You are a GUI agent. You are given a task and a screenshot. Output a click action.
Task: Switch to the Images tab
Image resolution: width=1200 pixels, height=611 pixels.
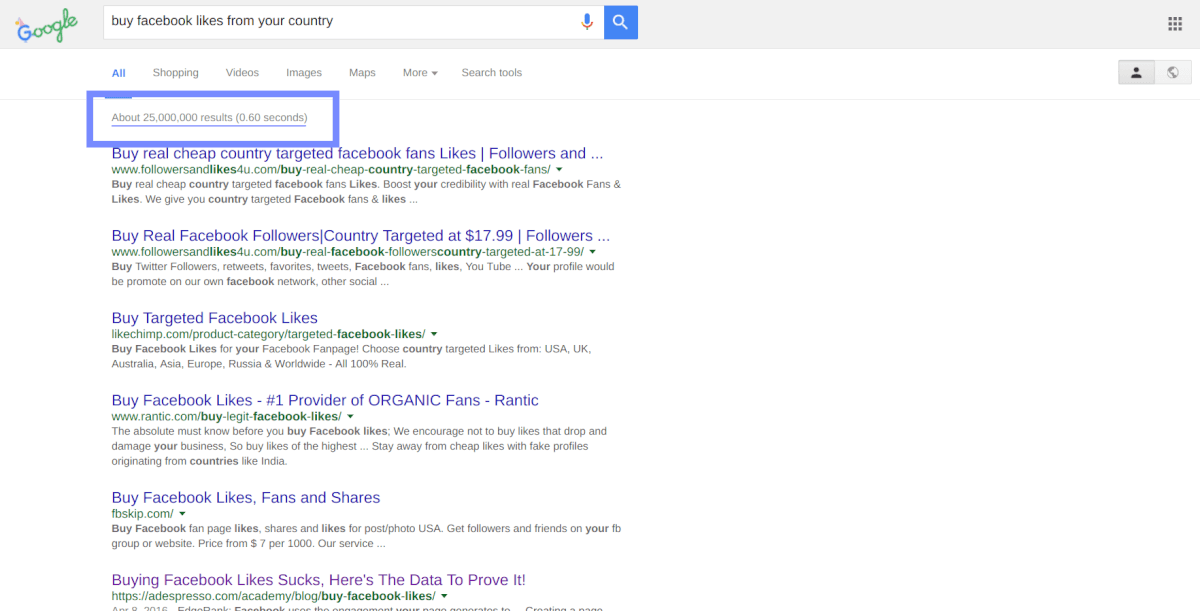tap(304, 73)
